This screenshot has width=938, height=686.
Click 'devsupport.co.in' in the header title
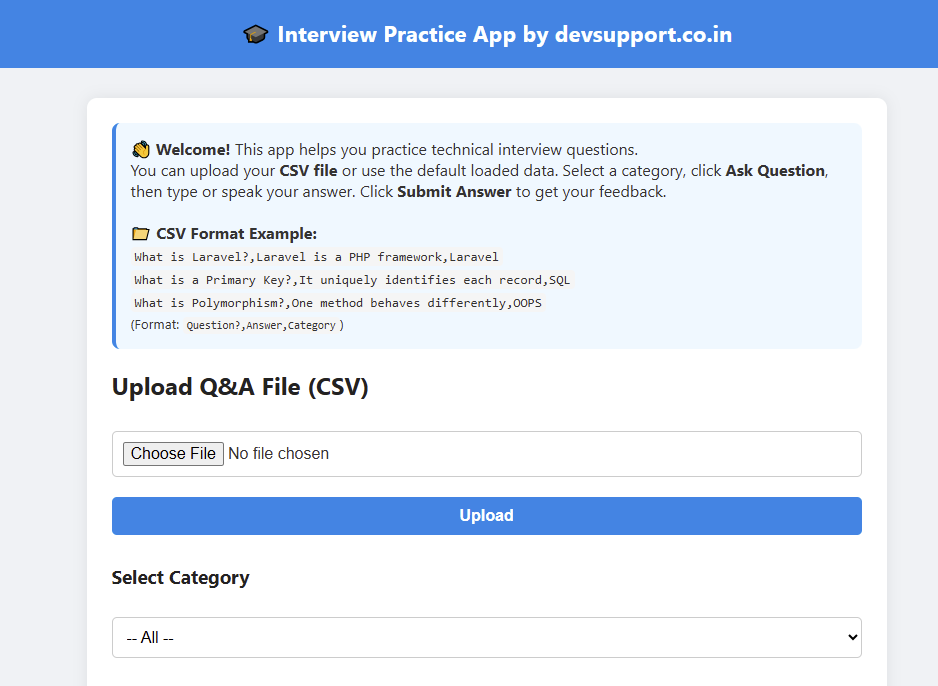[x=643, y=34]
